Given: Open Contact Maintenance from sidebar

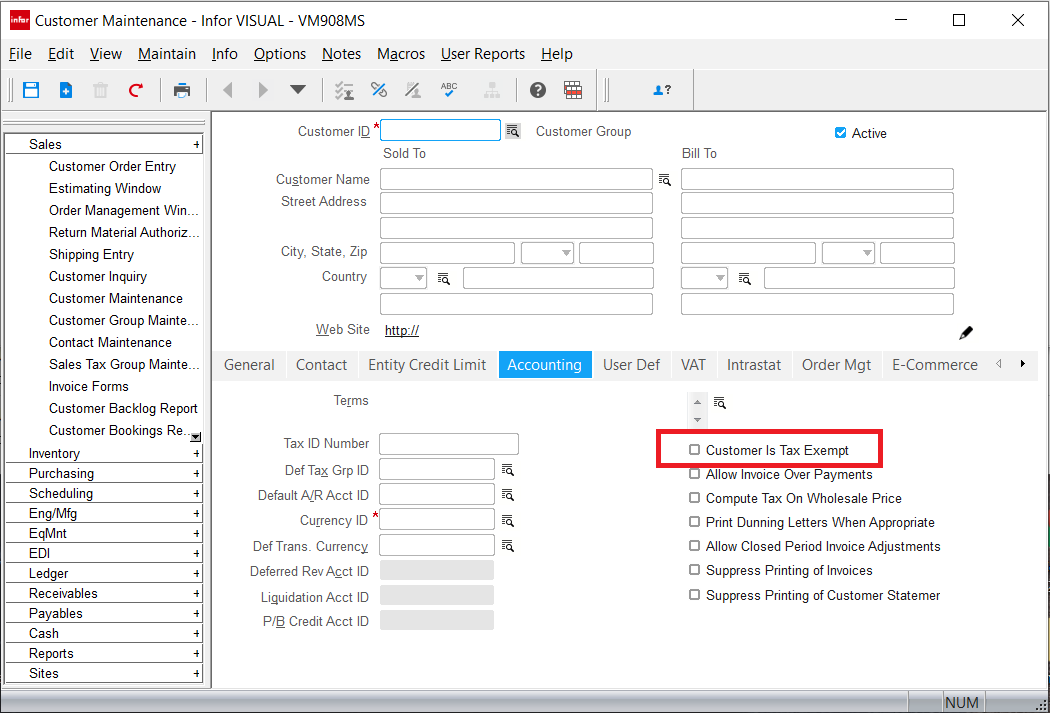Looking at the screenshot, I should pos(110,342).
